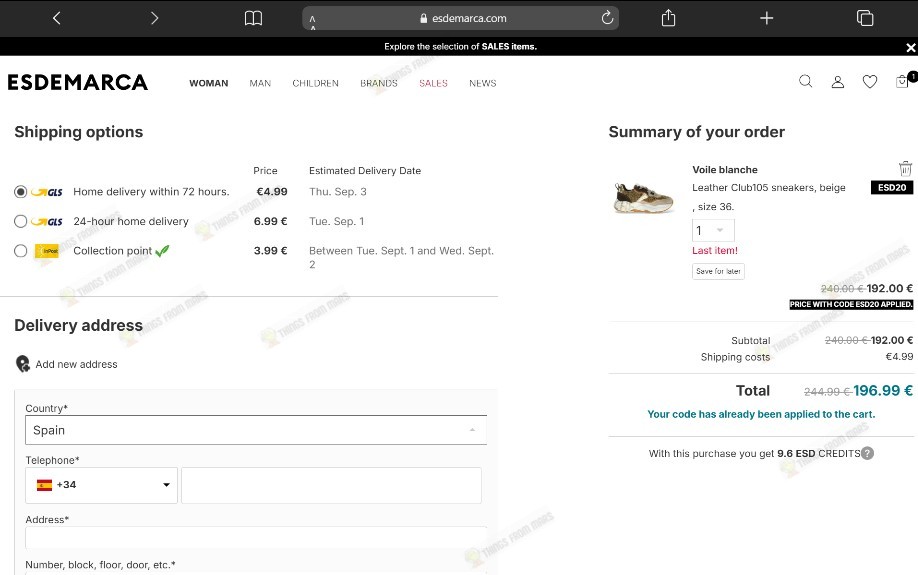This screenshot has height=575, width=918.
Task: Open the quantity dropdown showing 1
Action: pos(713,230)
